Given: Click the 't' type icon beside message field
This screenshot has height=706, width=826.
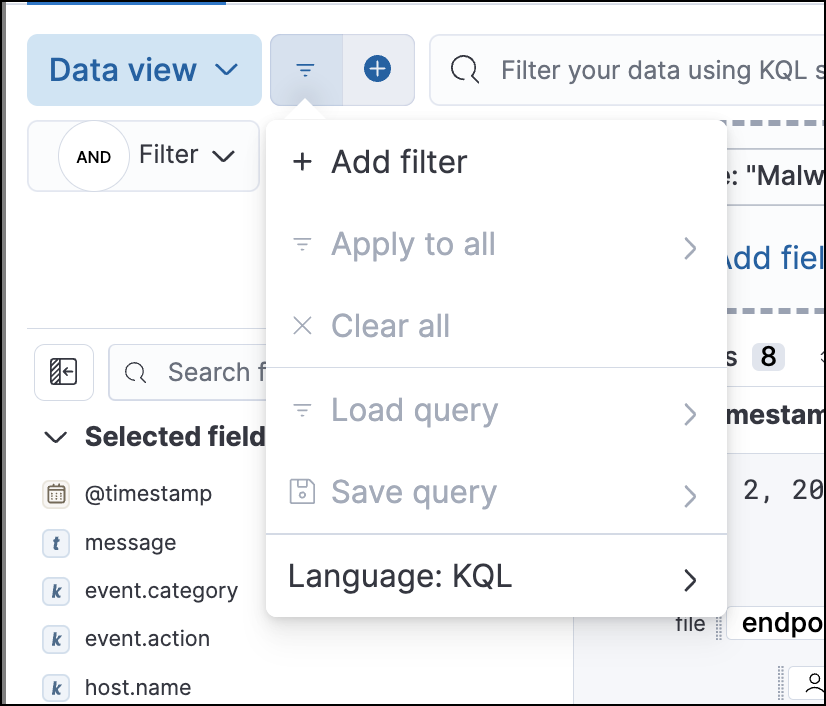Looking at the screenshot, I should point(56,542).
